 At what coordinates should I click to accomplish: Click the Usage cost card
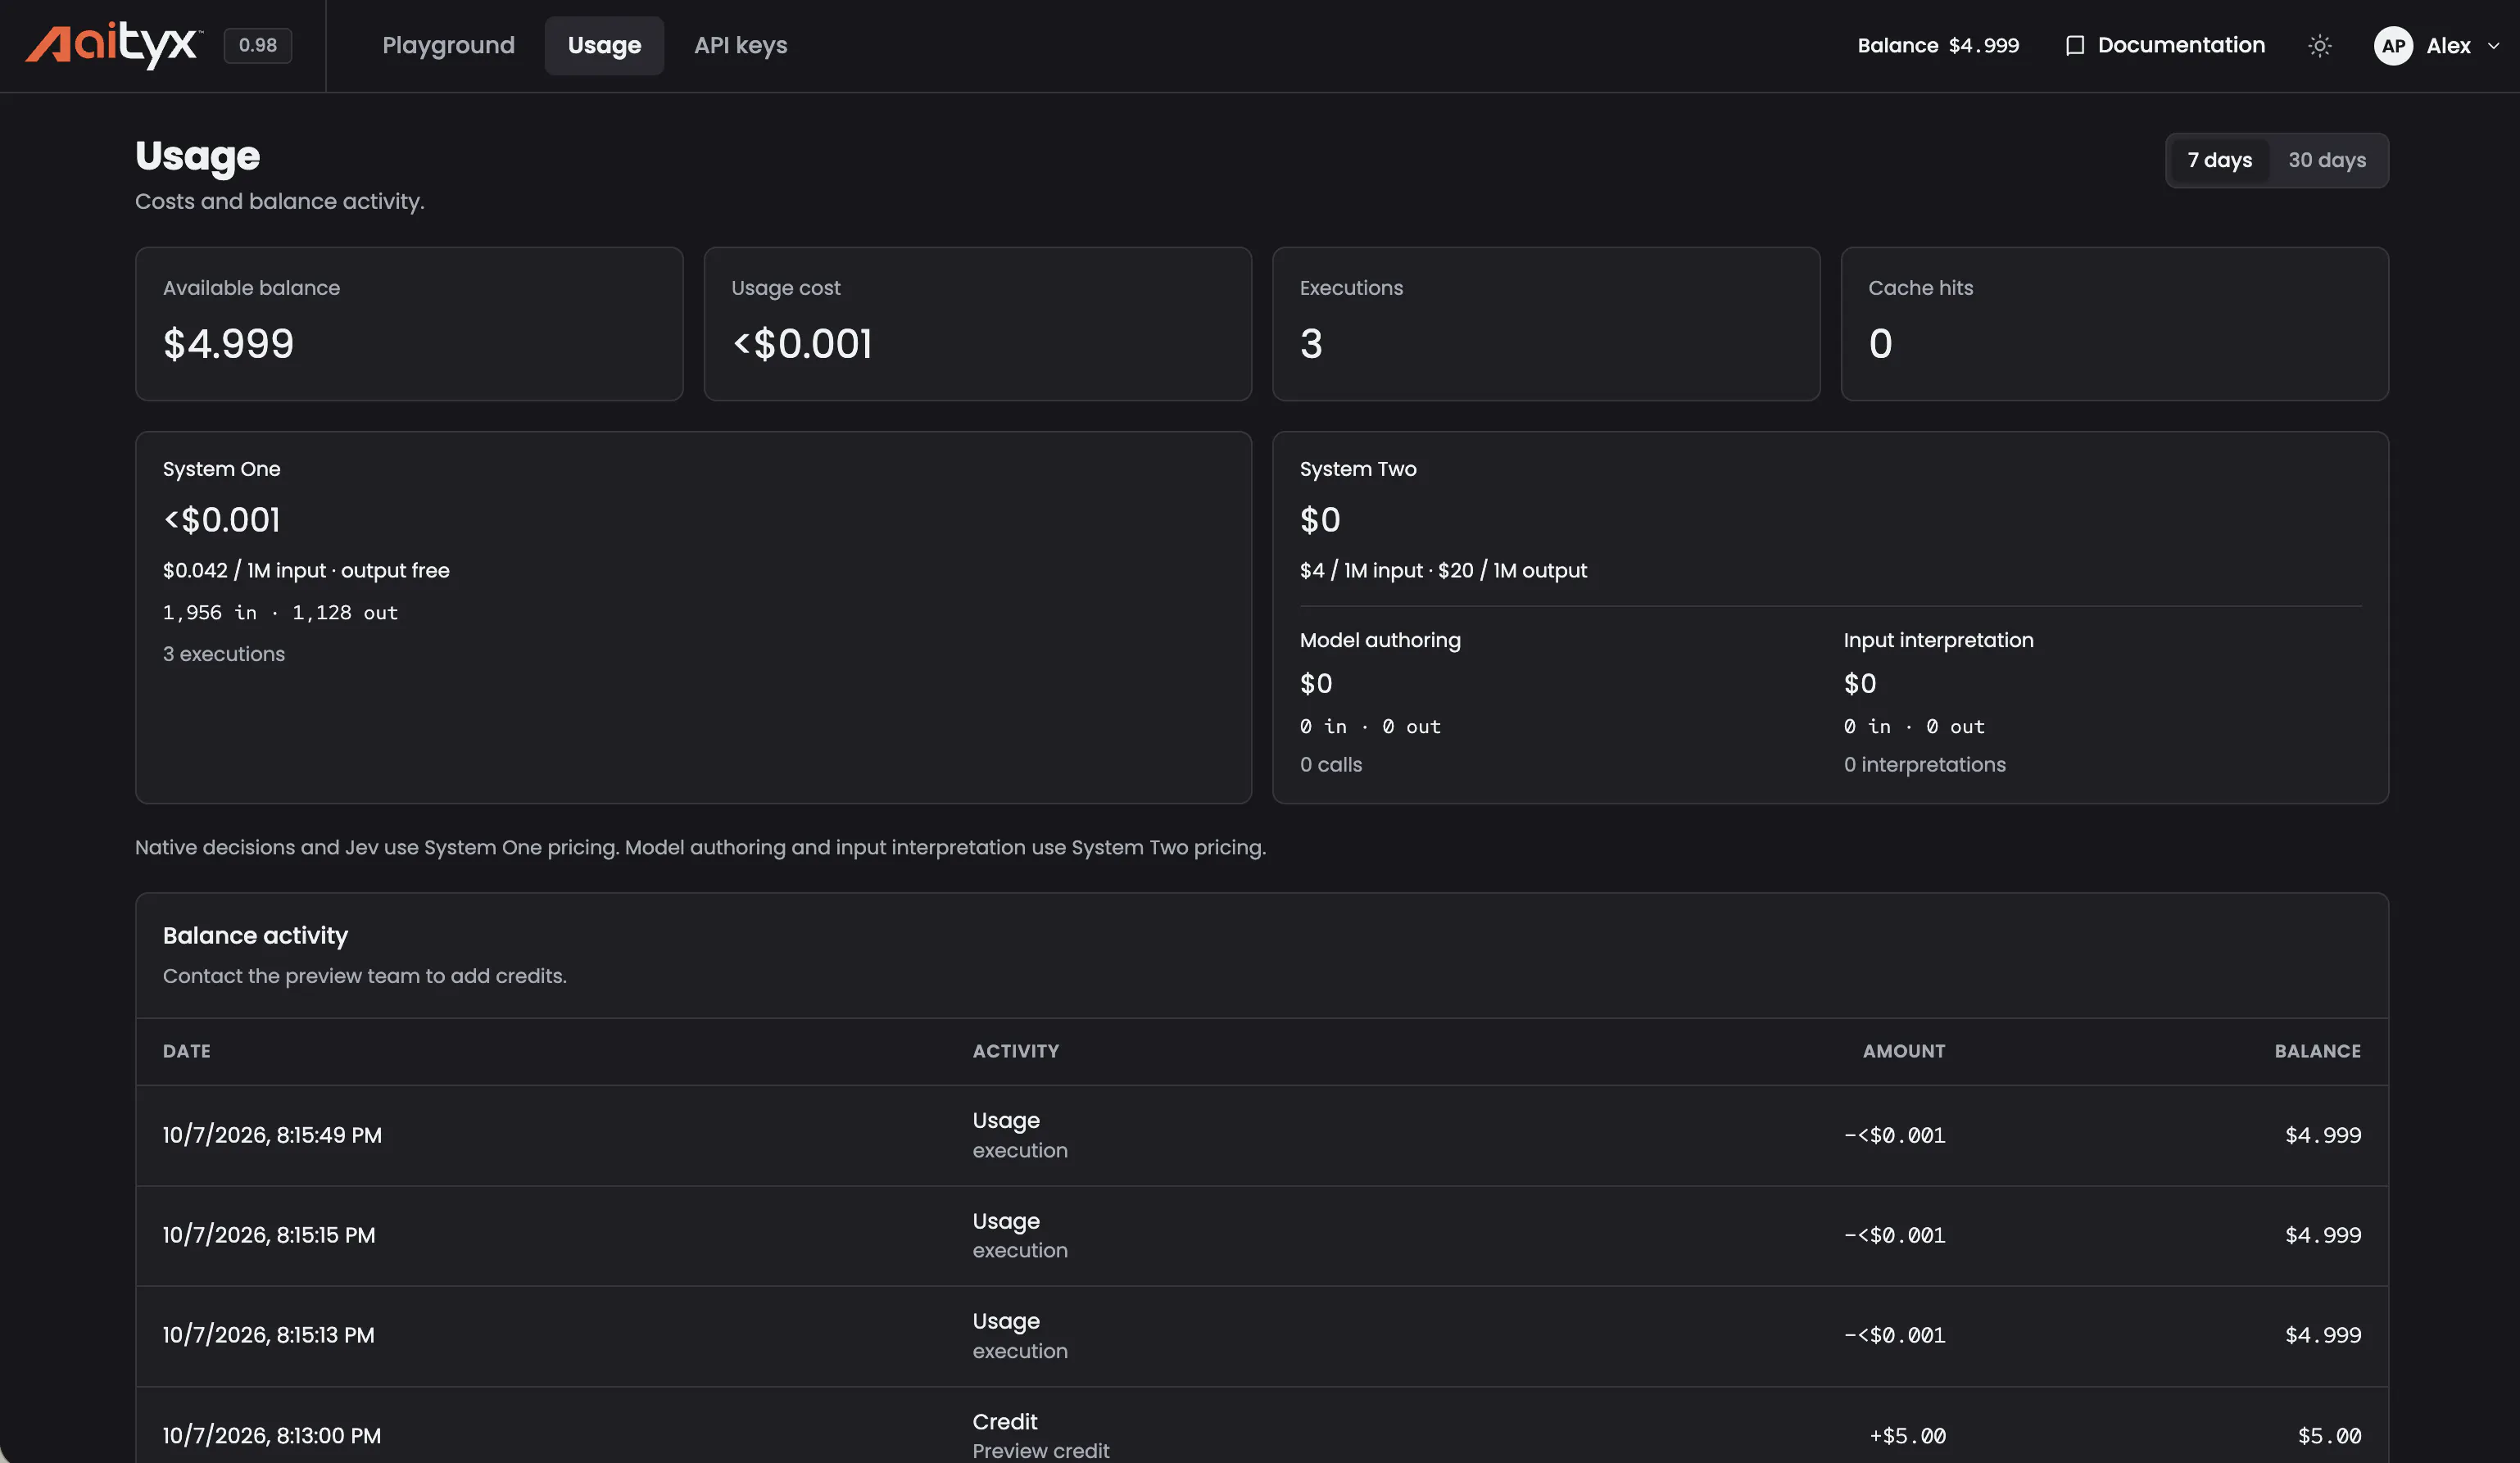[x=978, y=324]
